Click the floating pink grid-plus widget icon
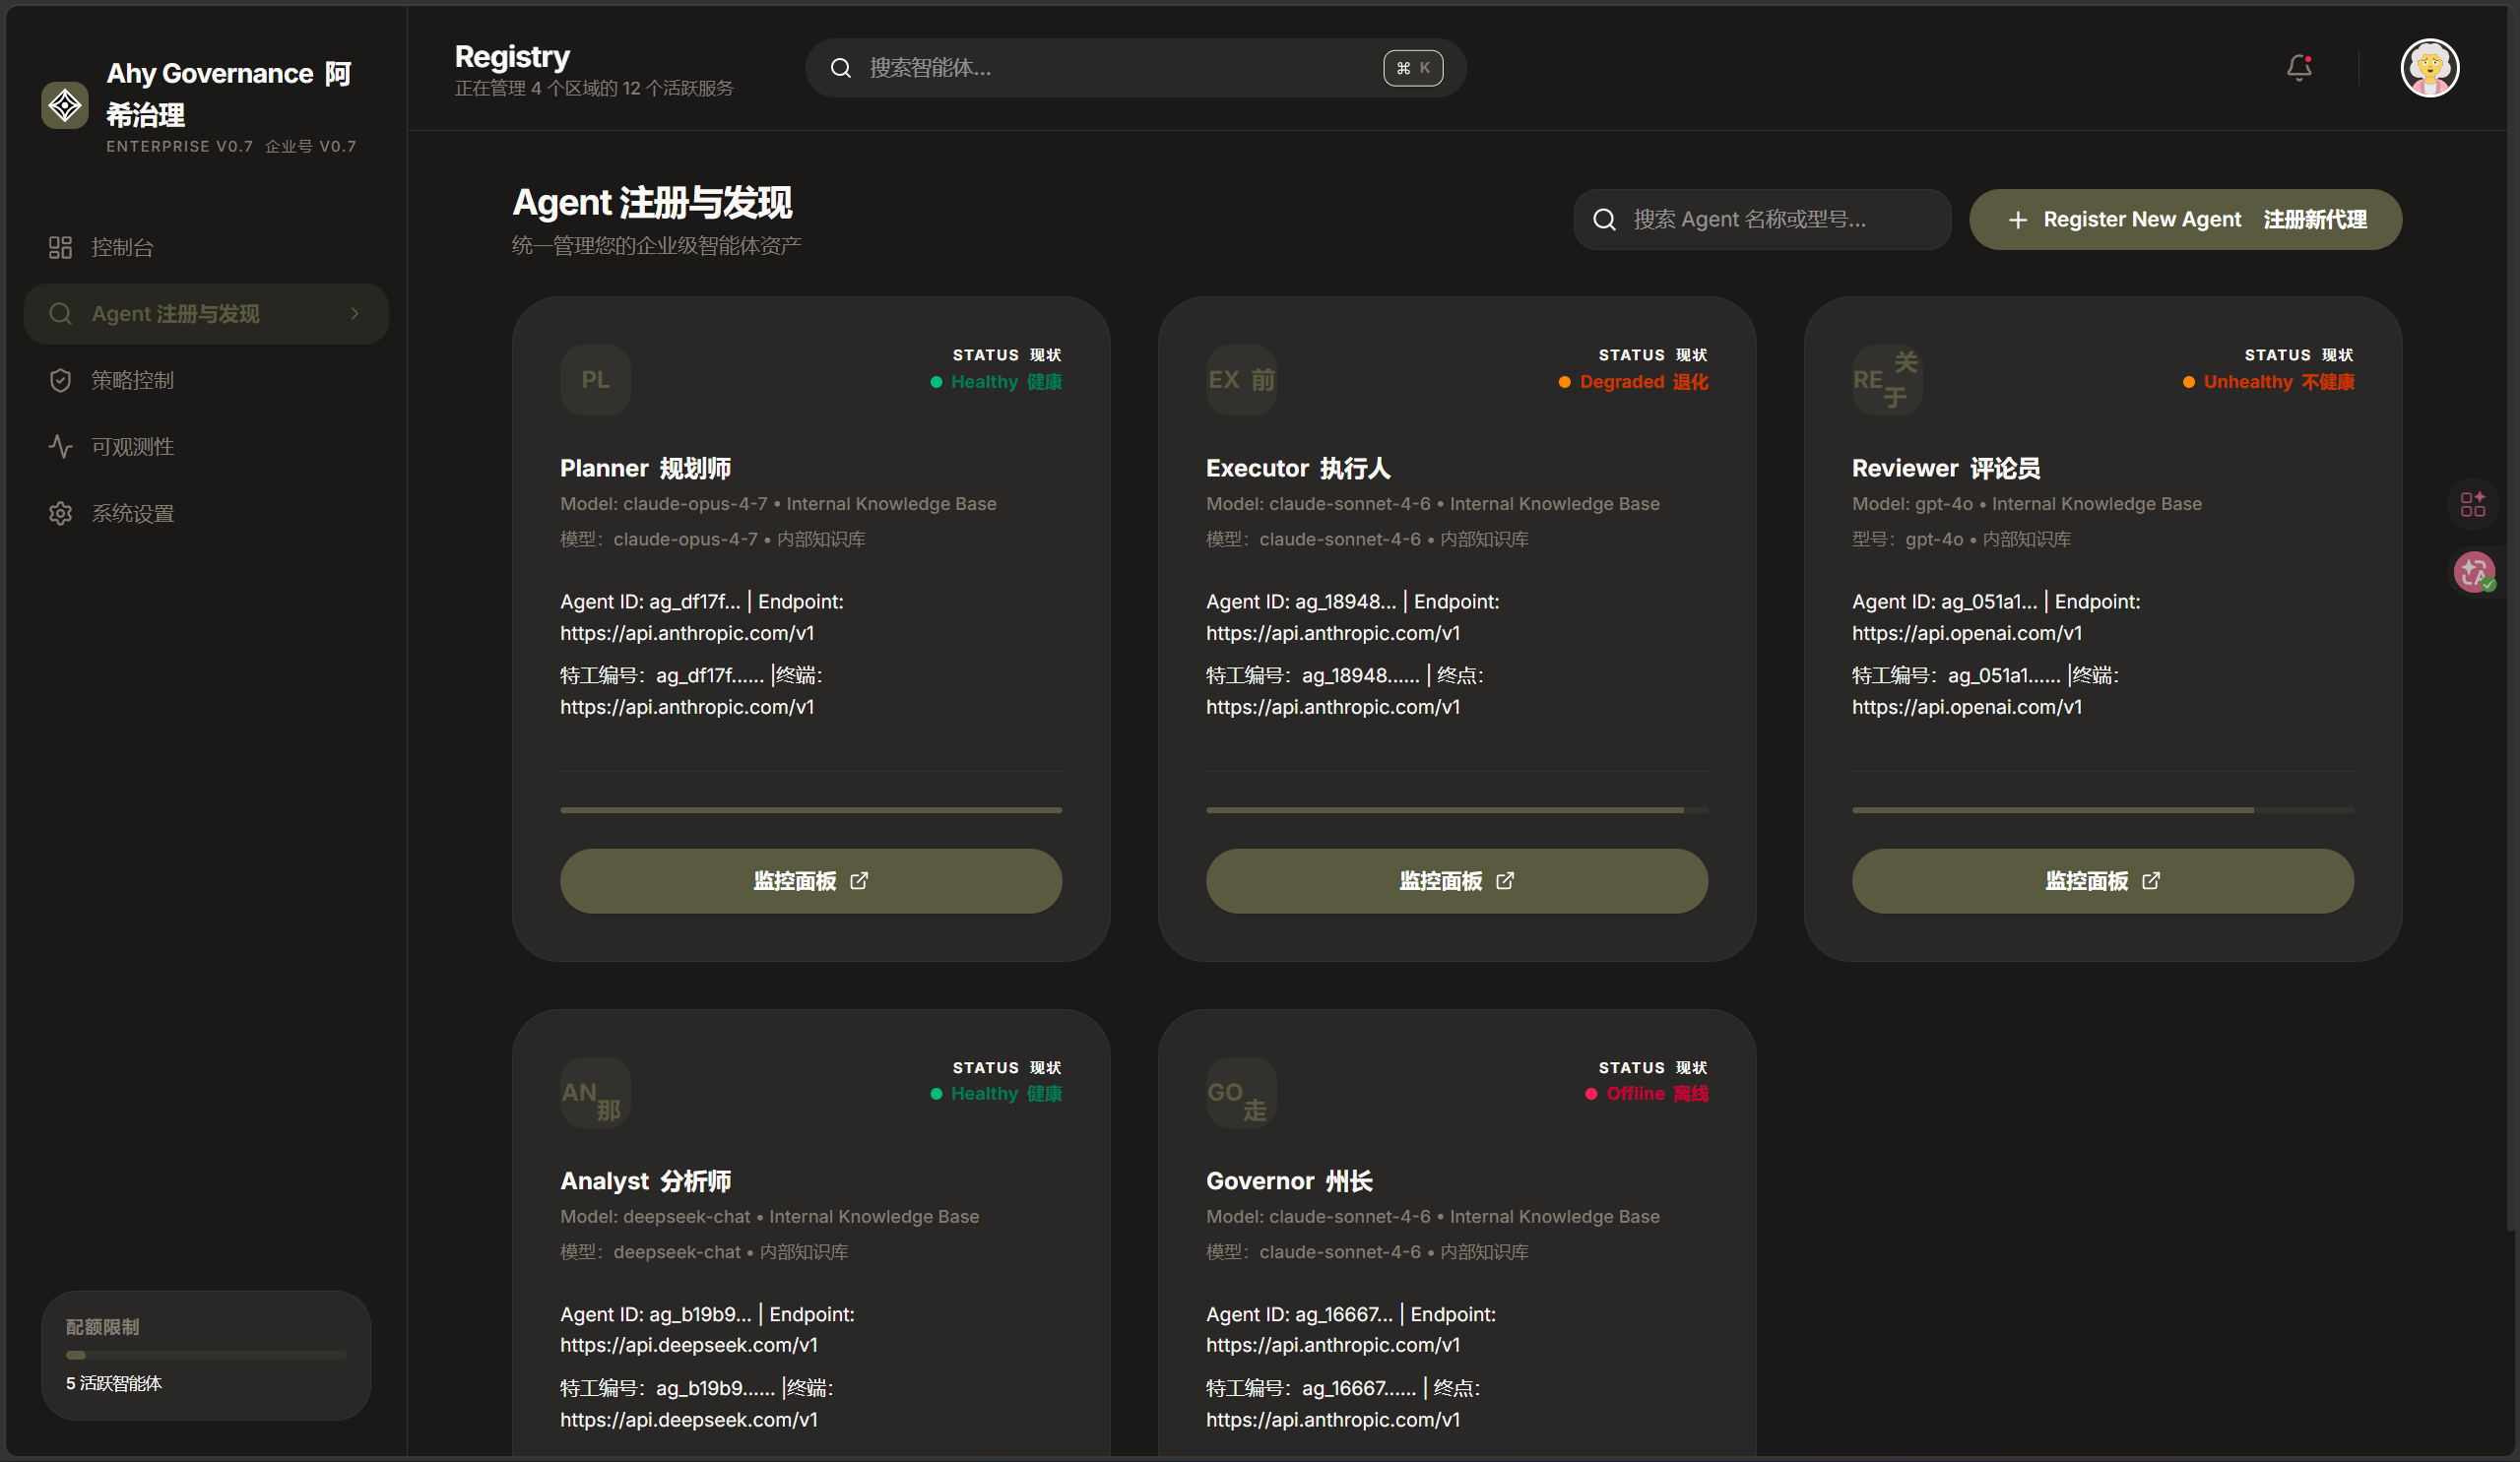2520x1462 pixels. [x=2473, y=504]
